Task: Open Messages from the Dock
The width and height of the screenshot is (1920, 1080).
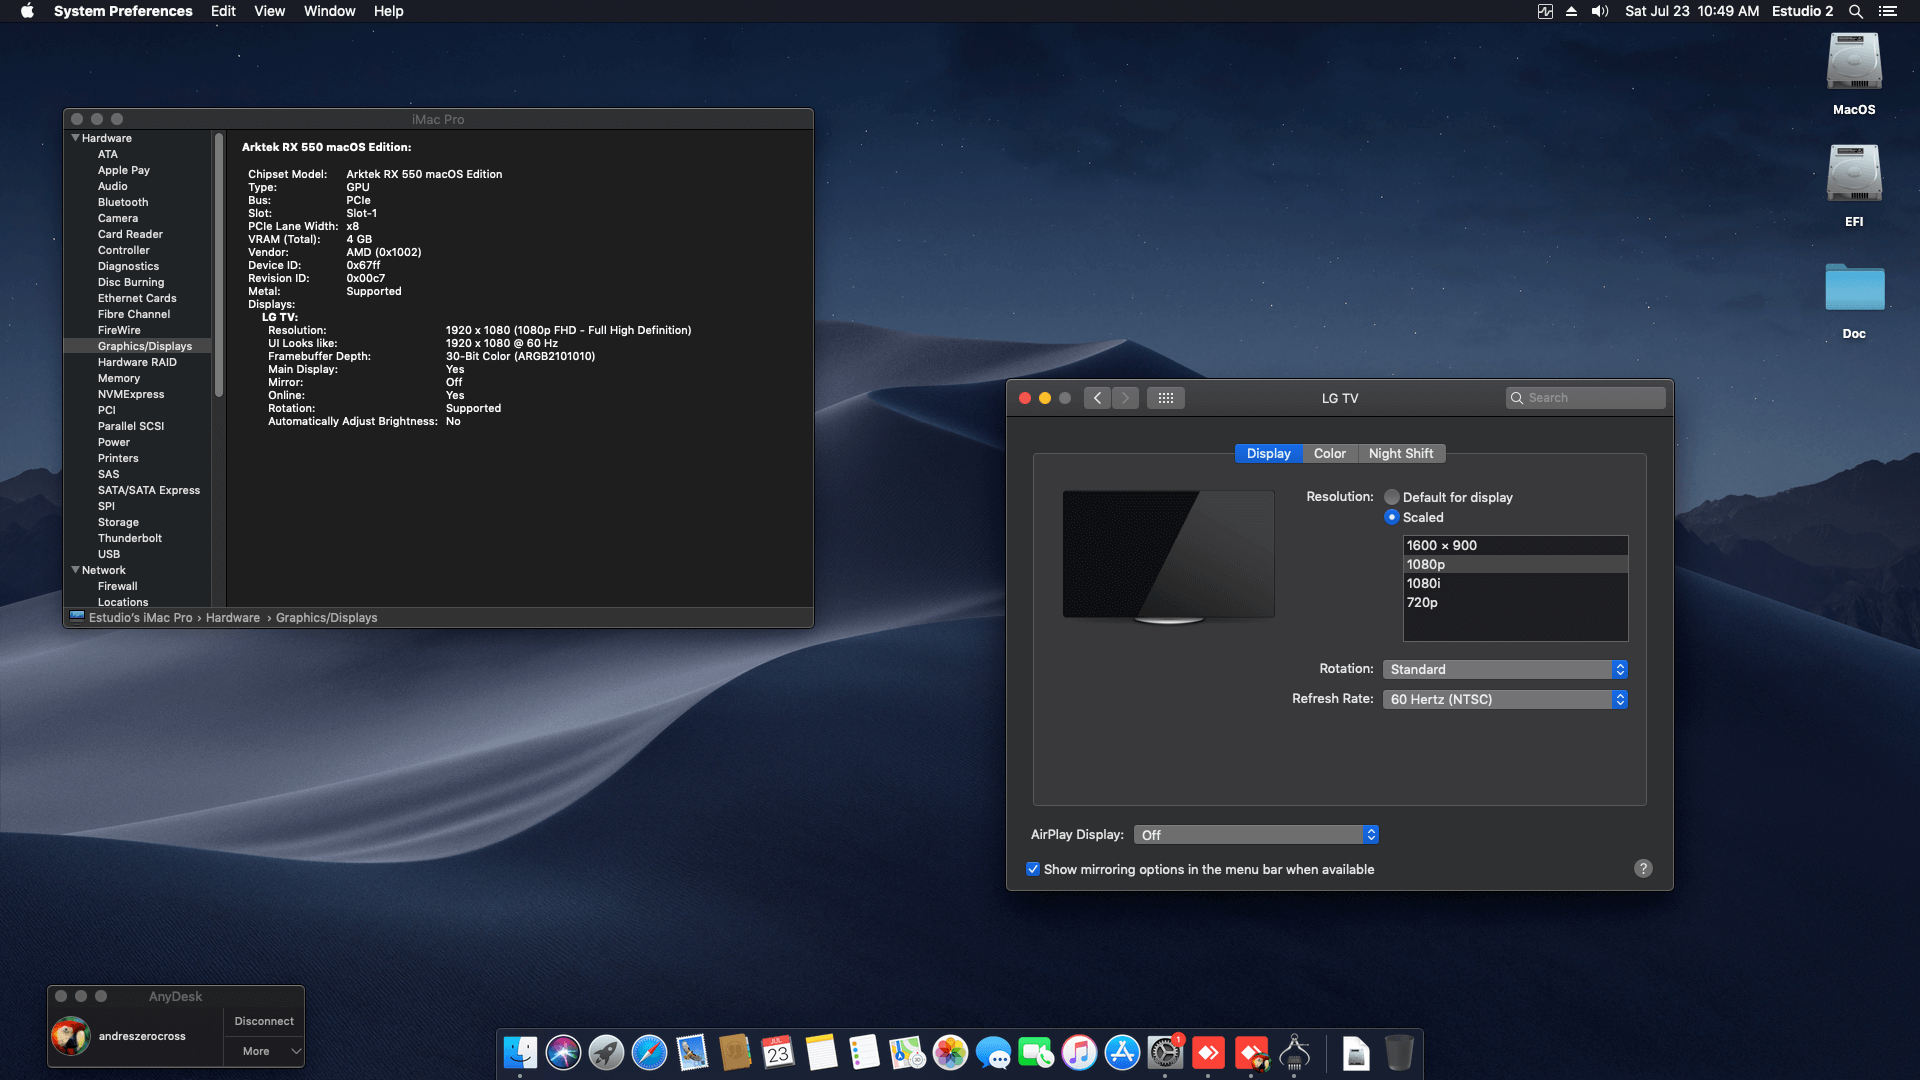Action: click(993, 1053)
